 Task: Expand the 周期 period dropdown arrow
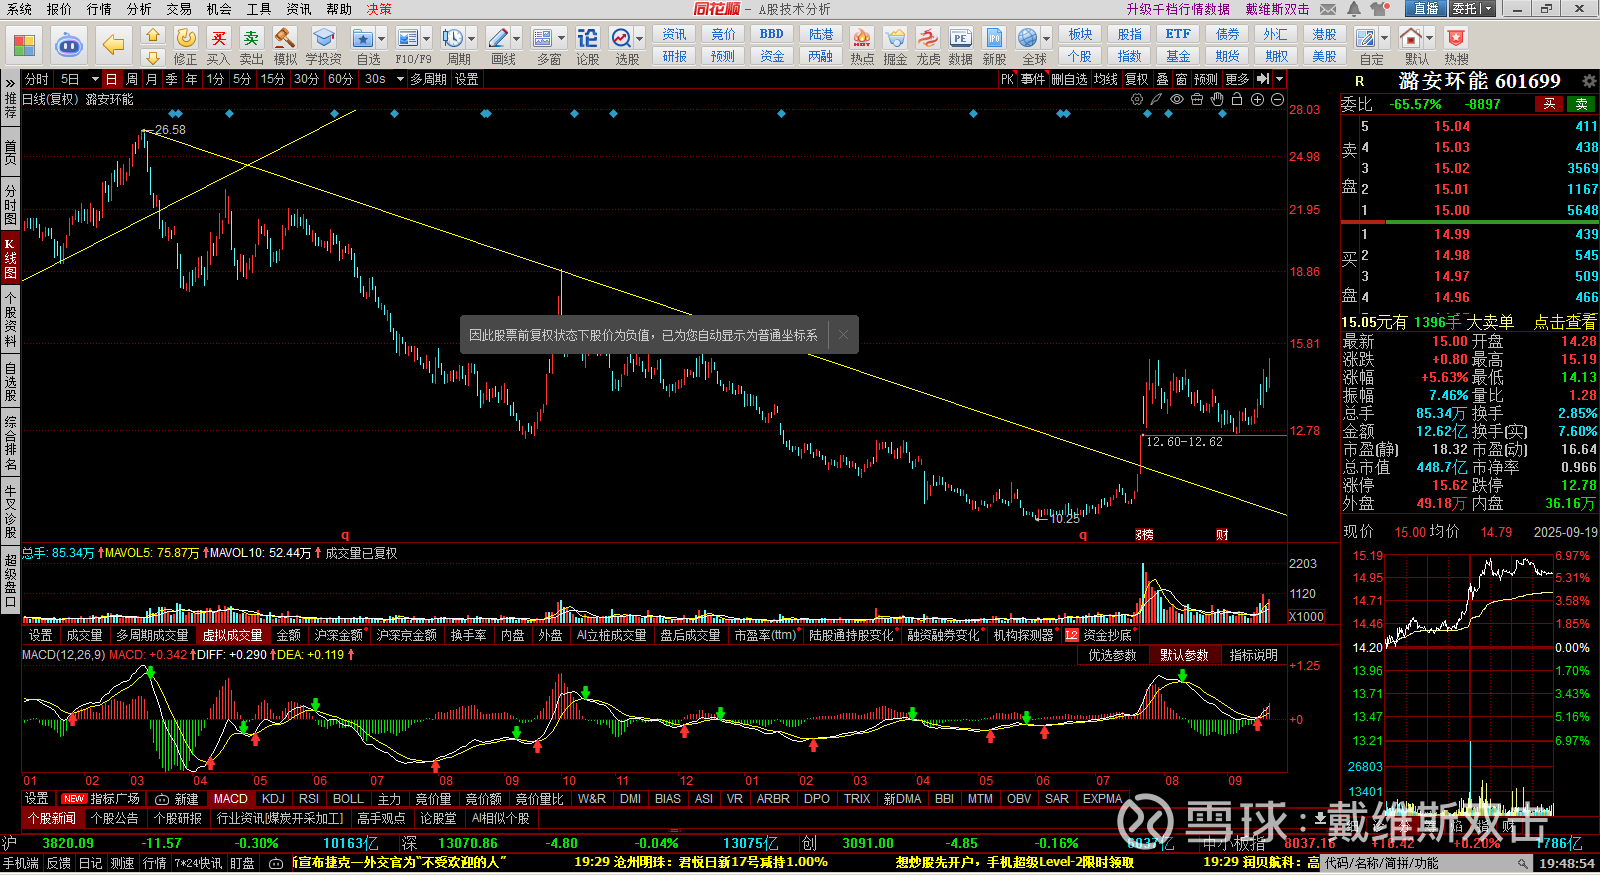pyautogui.click(x=472, y=38)
